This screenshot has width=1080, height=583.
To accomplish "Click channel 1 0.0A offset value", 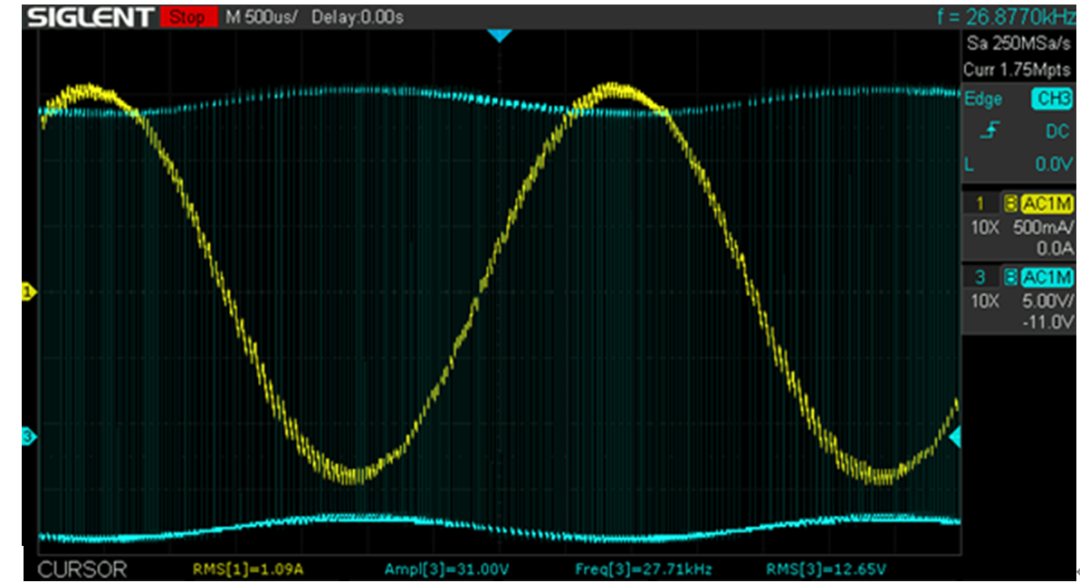I will (x=1055, y=248).
